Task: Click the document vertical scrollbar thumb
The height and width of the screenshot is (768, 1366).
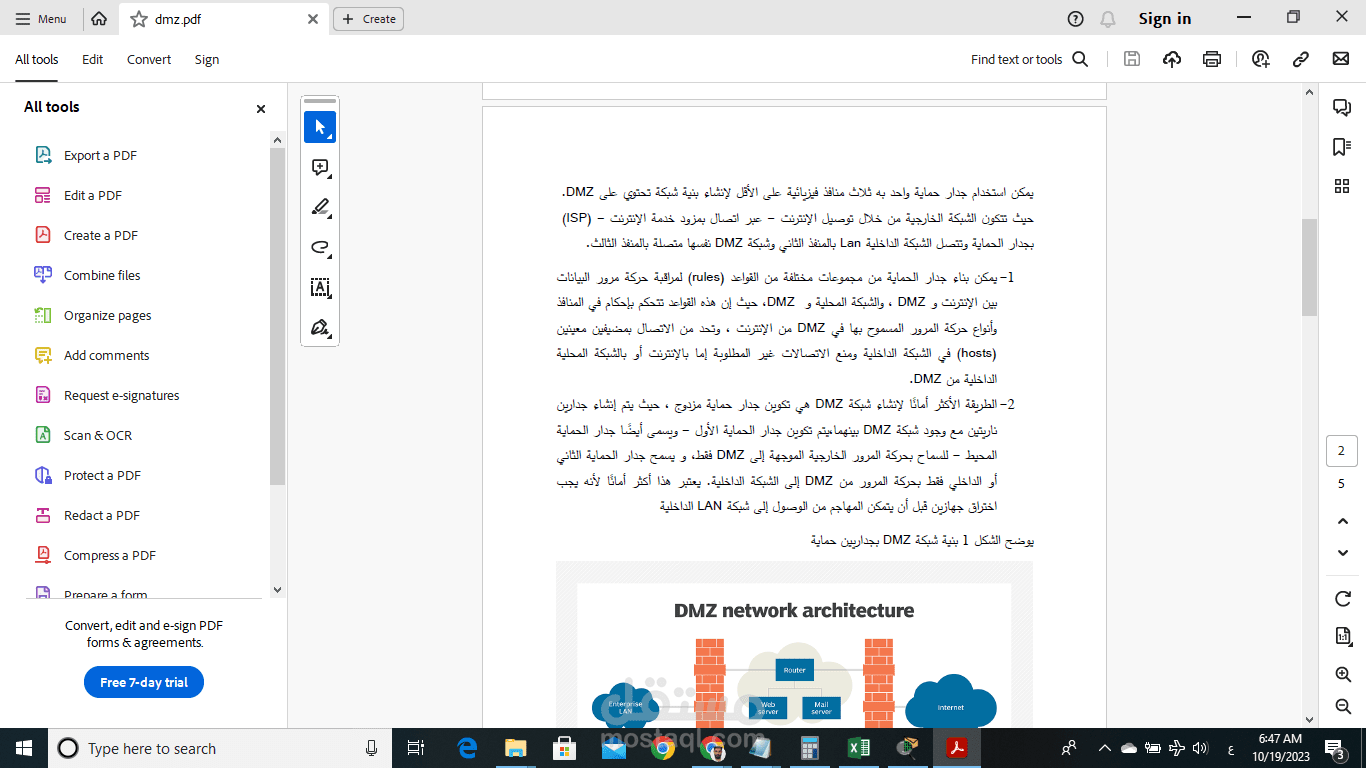Action: click(1309, 267)
